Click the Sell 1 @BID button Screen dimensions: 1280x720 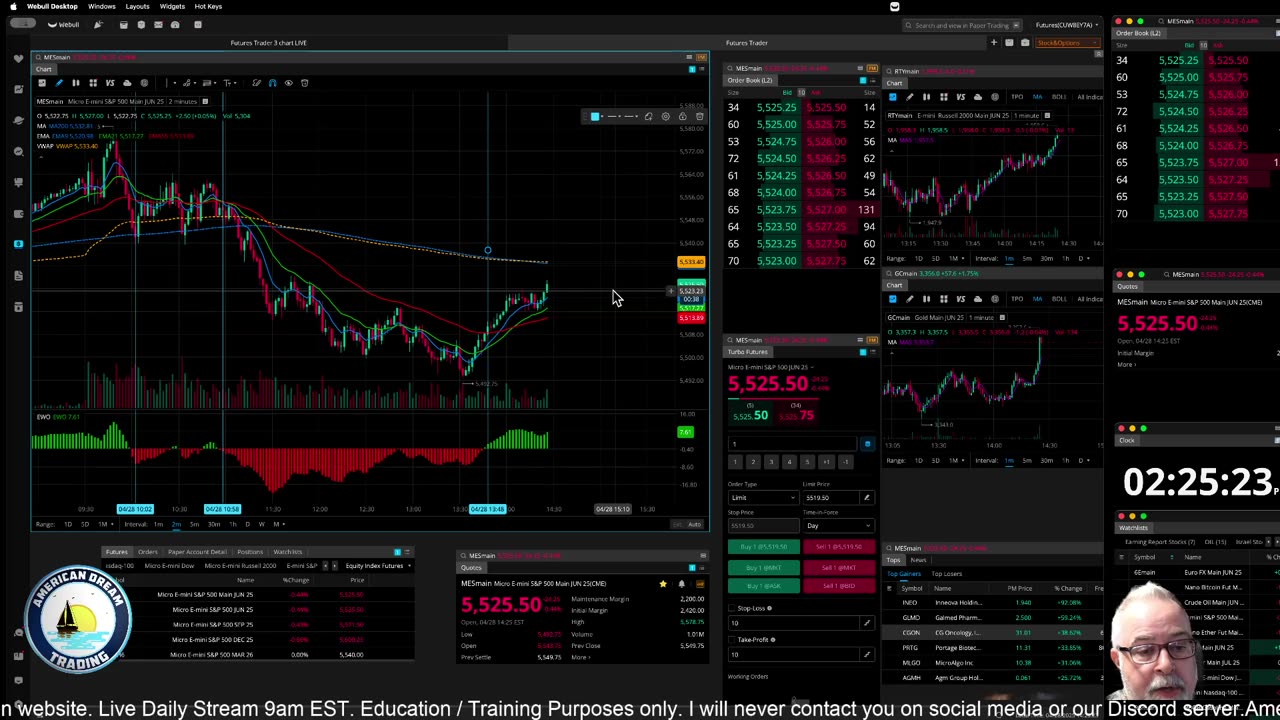838,586
